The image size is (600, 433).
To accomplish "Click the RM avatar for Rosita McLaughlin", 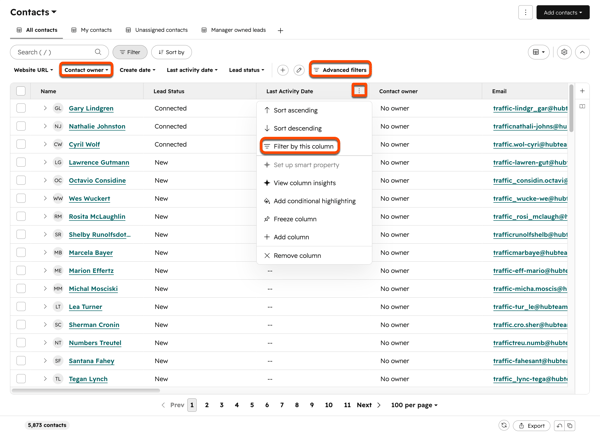I will [58, 216].
